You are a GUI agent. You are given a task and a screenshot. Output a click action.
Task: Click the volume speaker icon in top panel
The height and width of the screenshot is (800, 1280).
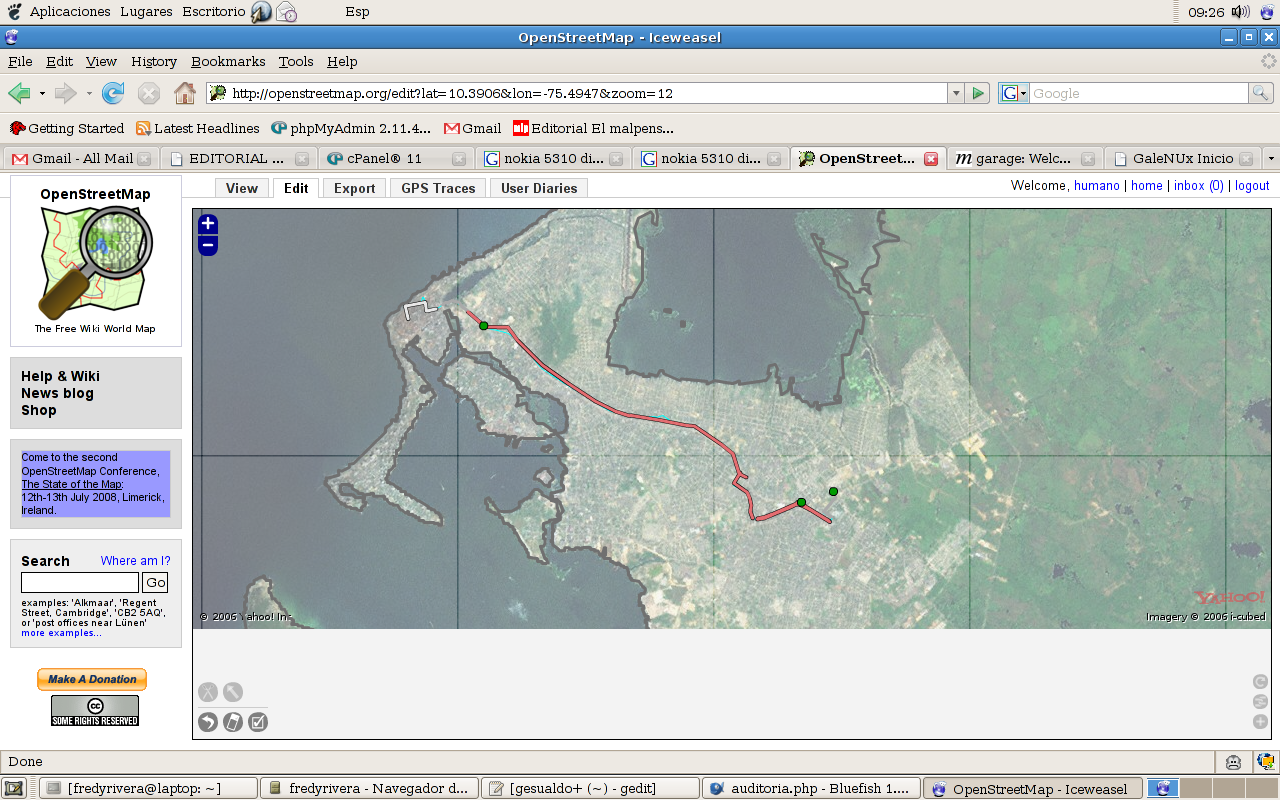tap(1240, 12)
